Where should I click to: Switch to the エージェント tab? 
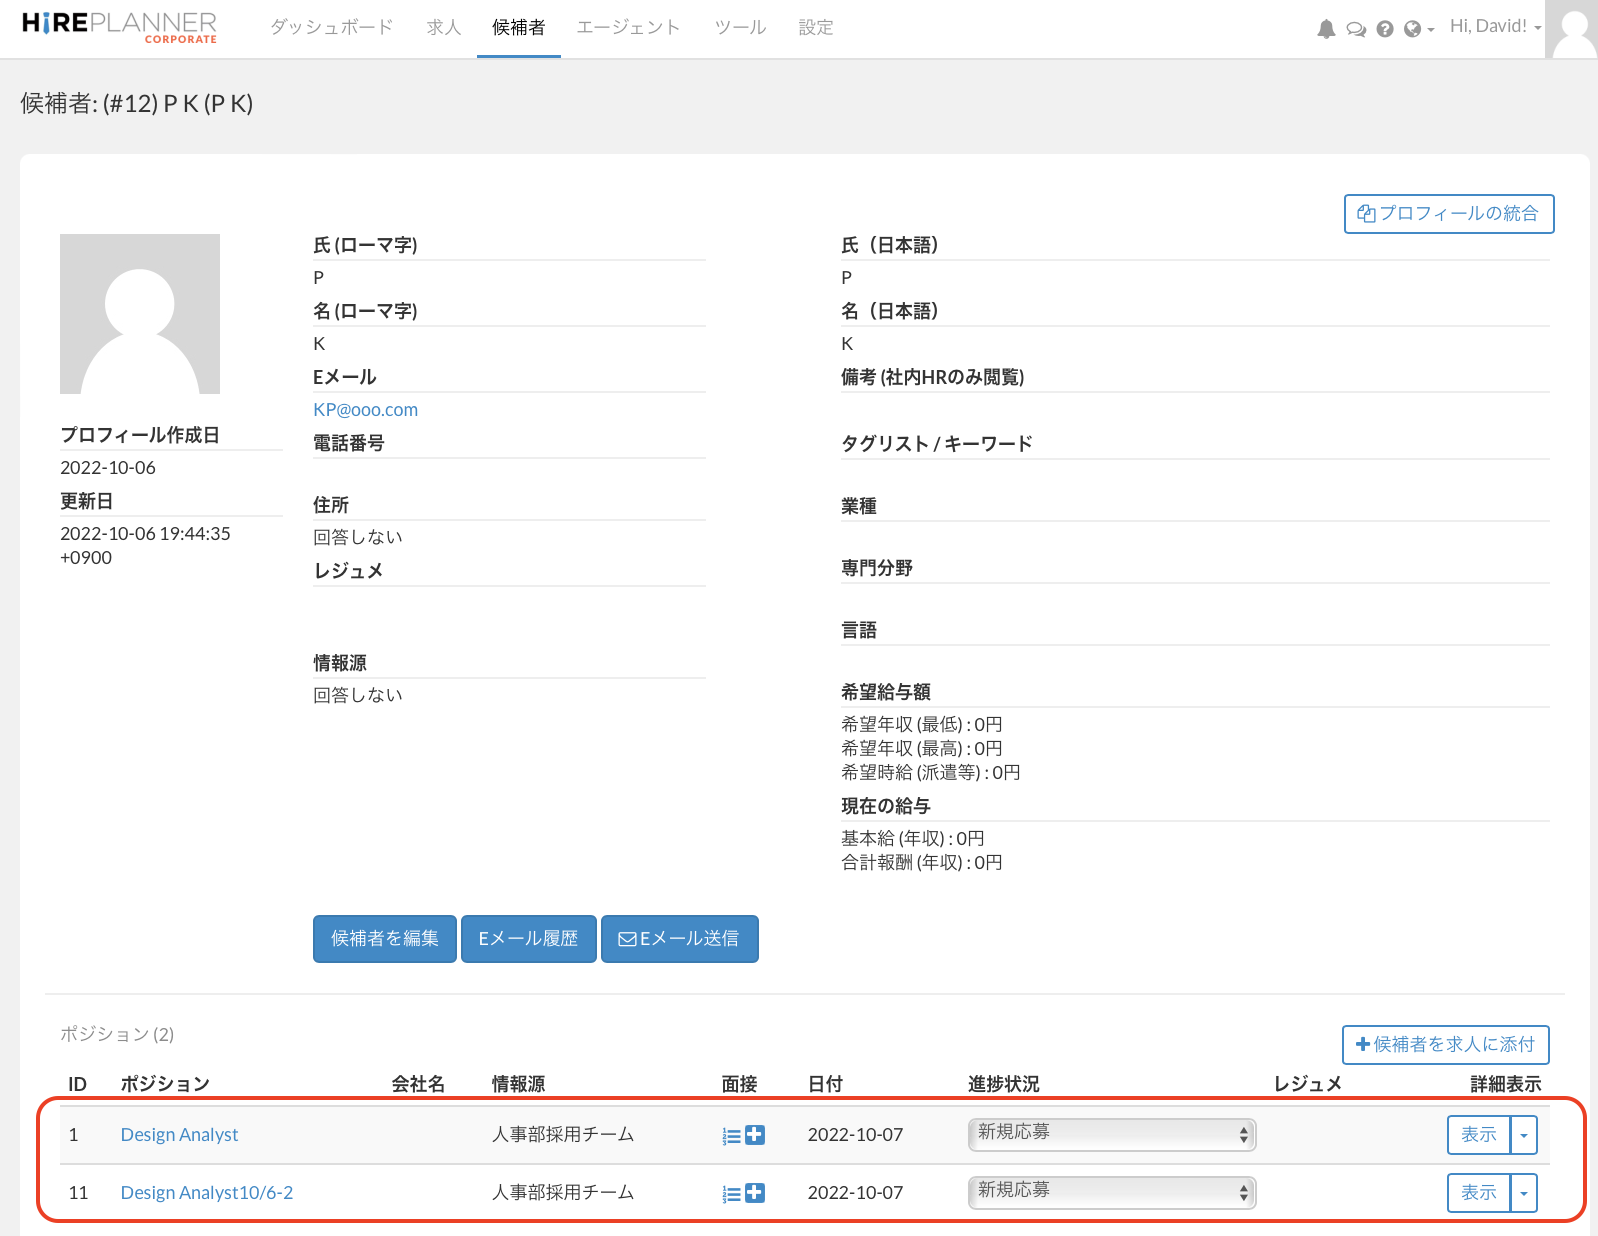tap(628, 28)
